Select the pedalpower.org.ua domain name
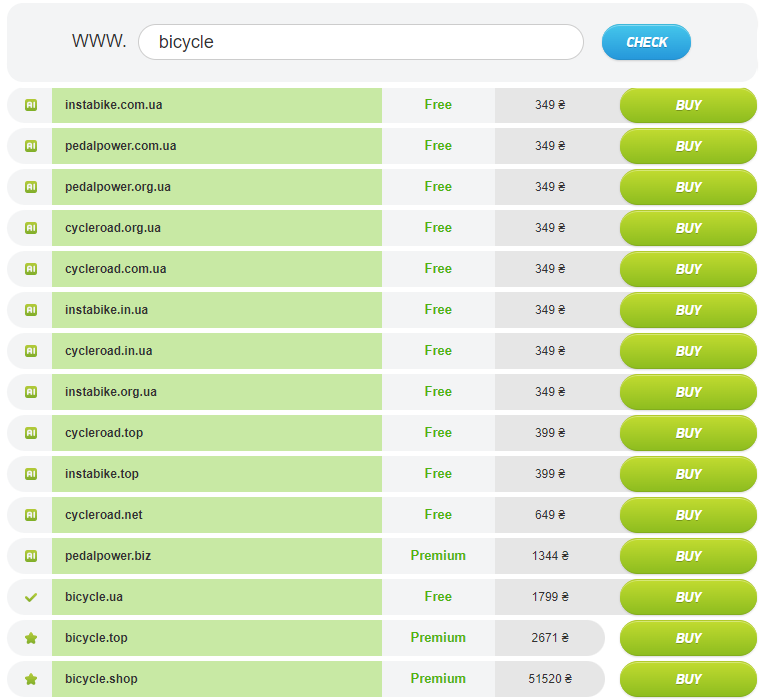The width and height of the screenshot is (770, 700). [x=118, y=187]
